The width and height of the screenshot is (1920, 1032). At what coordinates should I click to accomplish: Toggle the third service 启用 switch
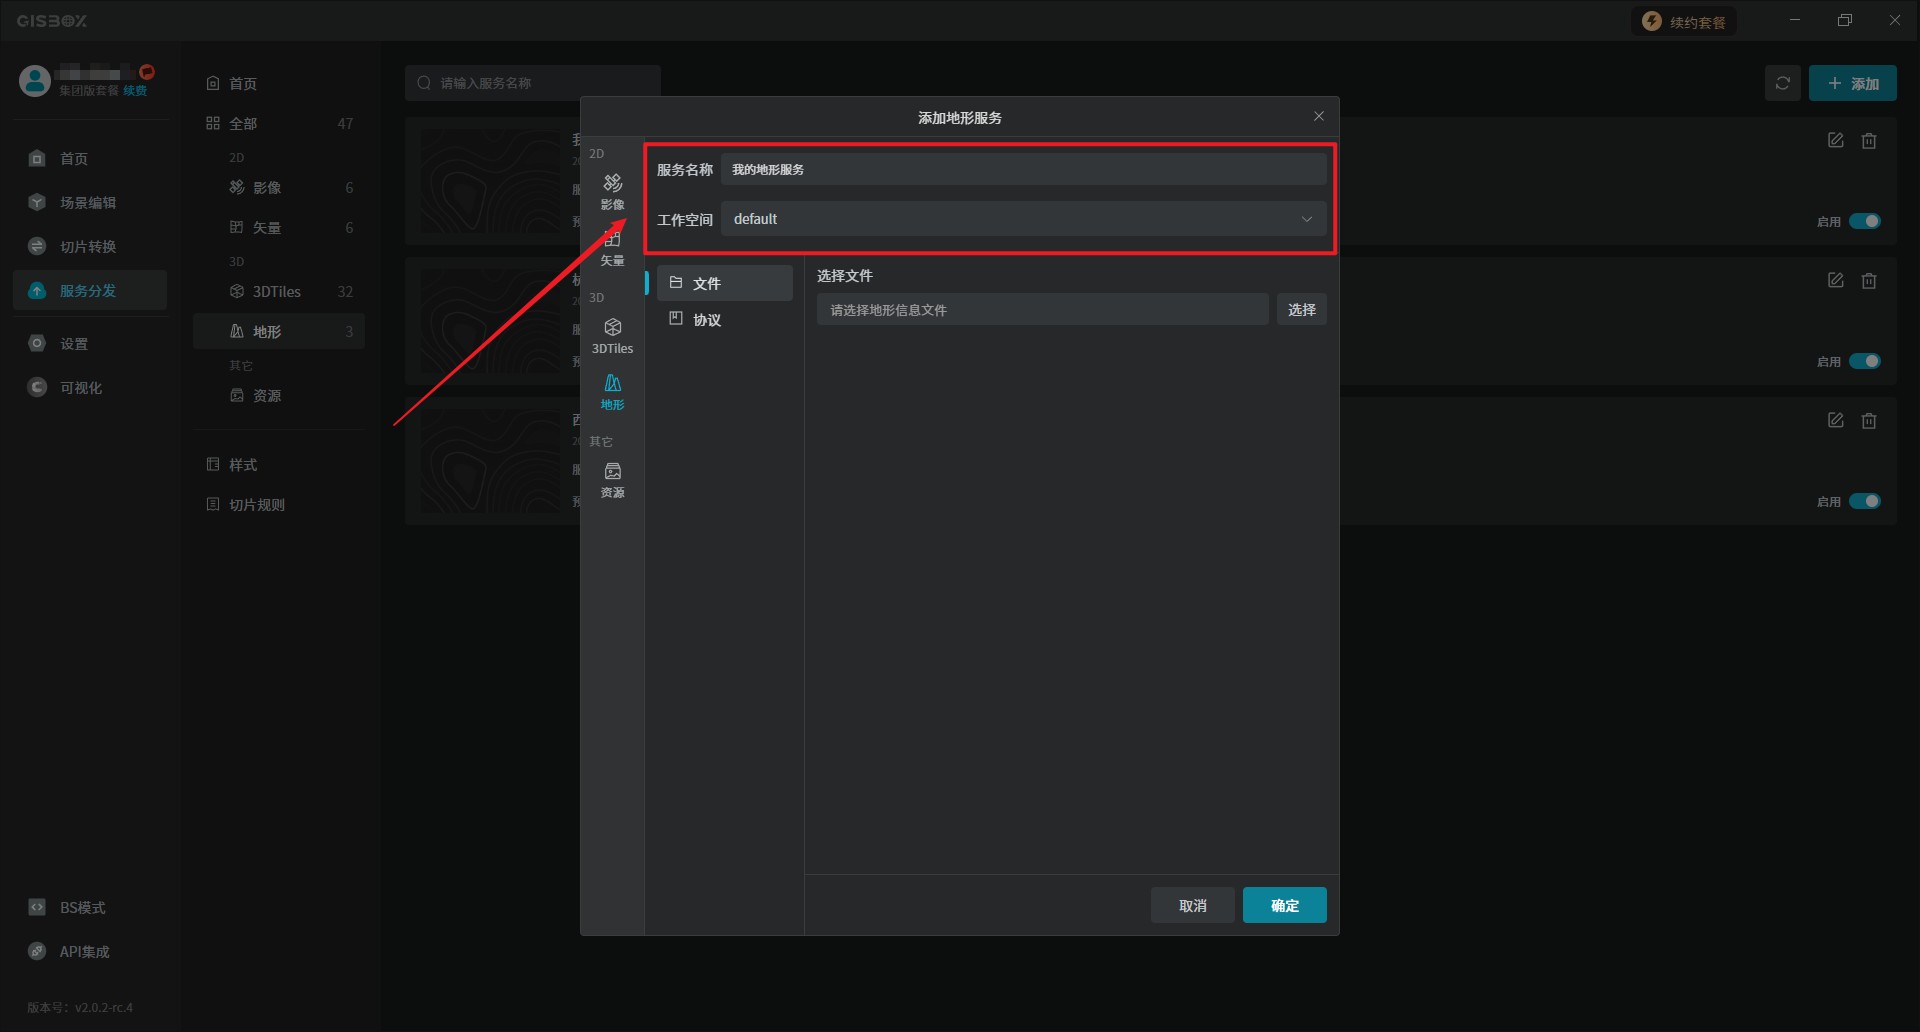[1864, 501]
